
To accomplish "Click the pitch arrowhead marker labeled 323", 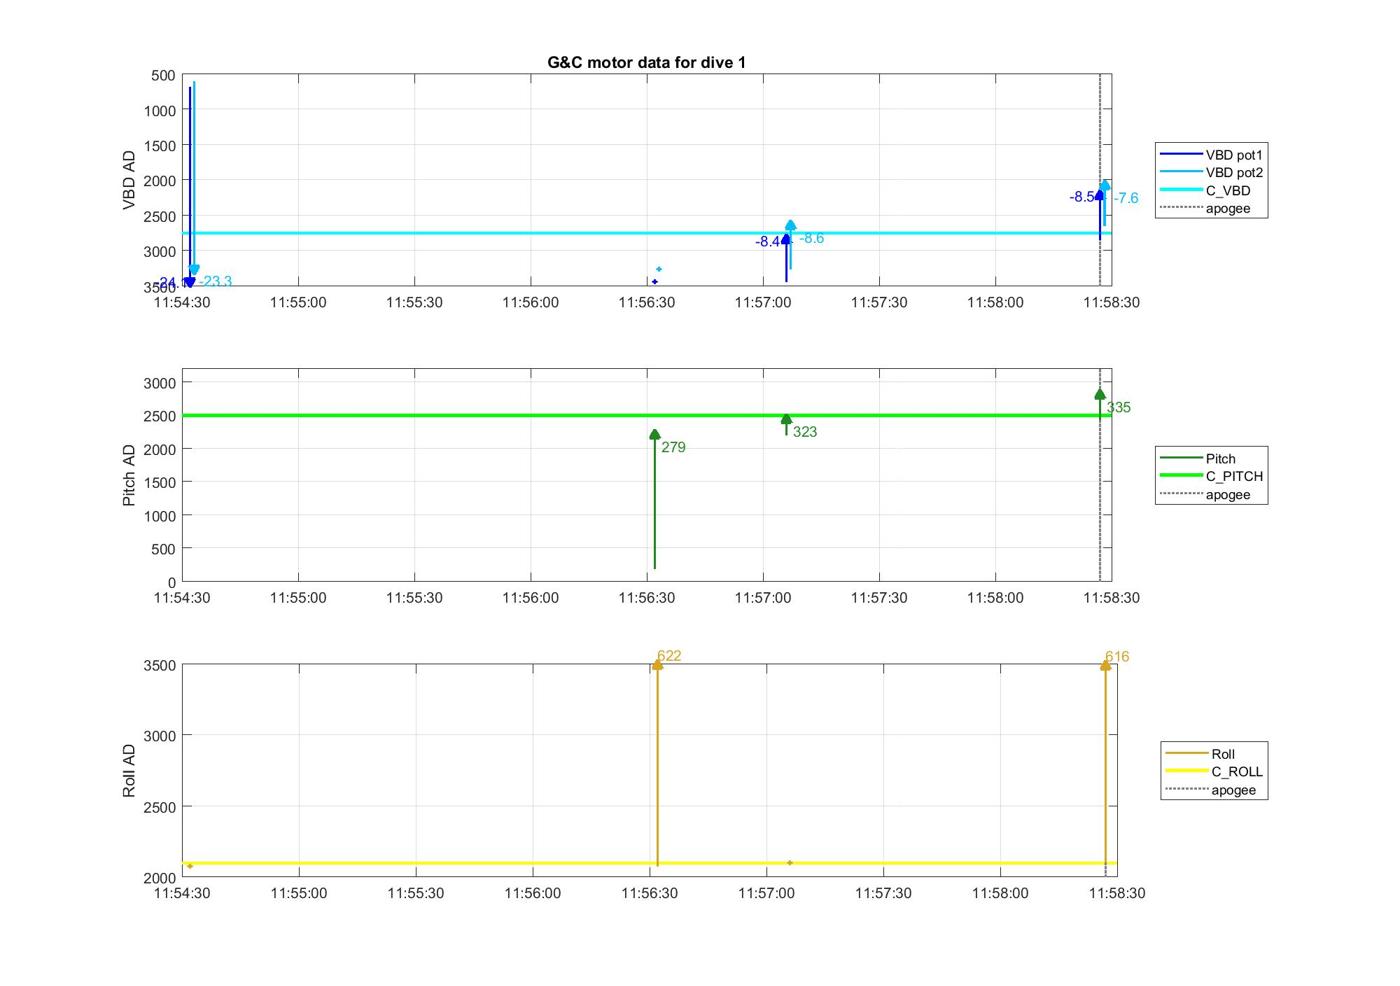I will coord(786,420).
